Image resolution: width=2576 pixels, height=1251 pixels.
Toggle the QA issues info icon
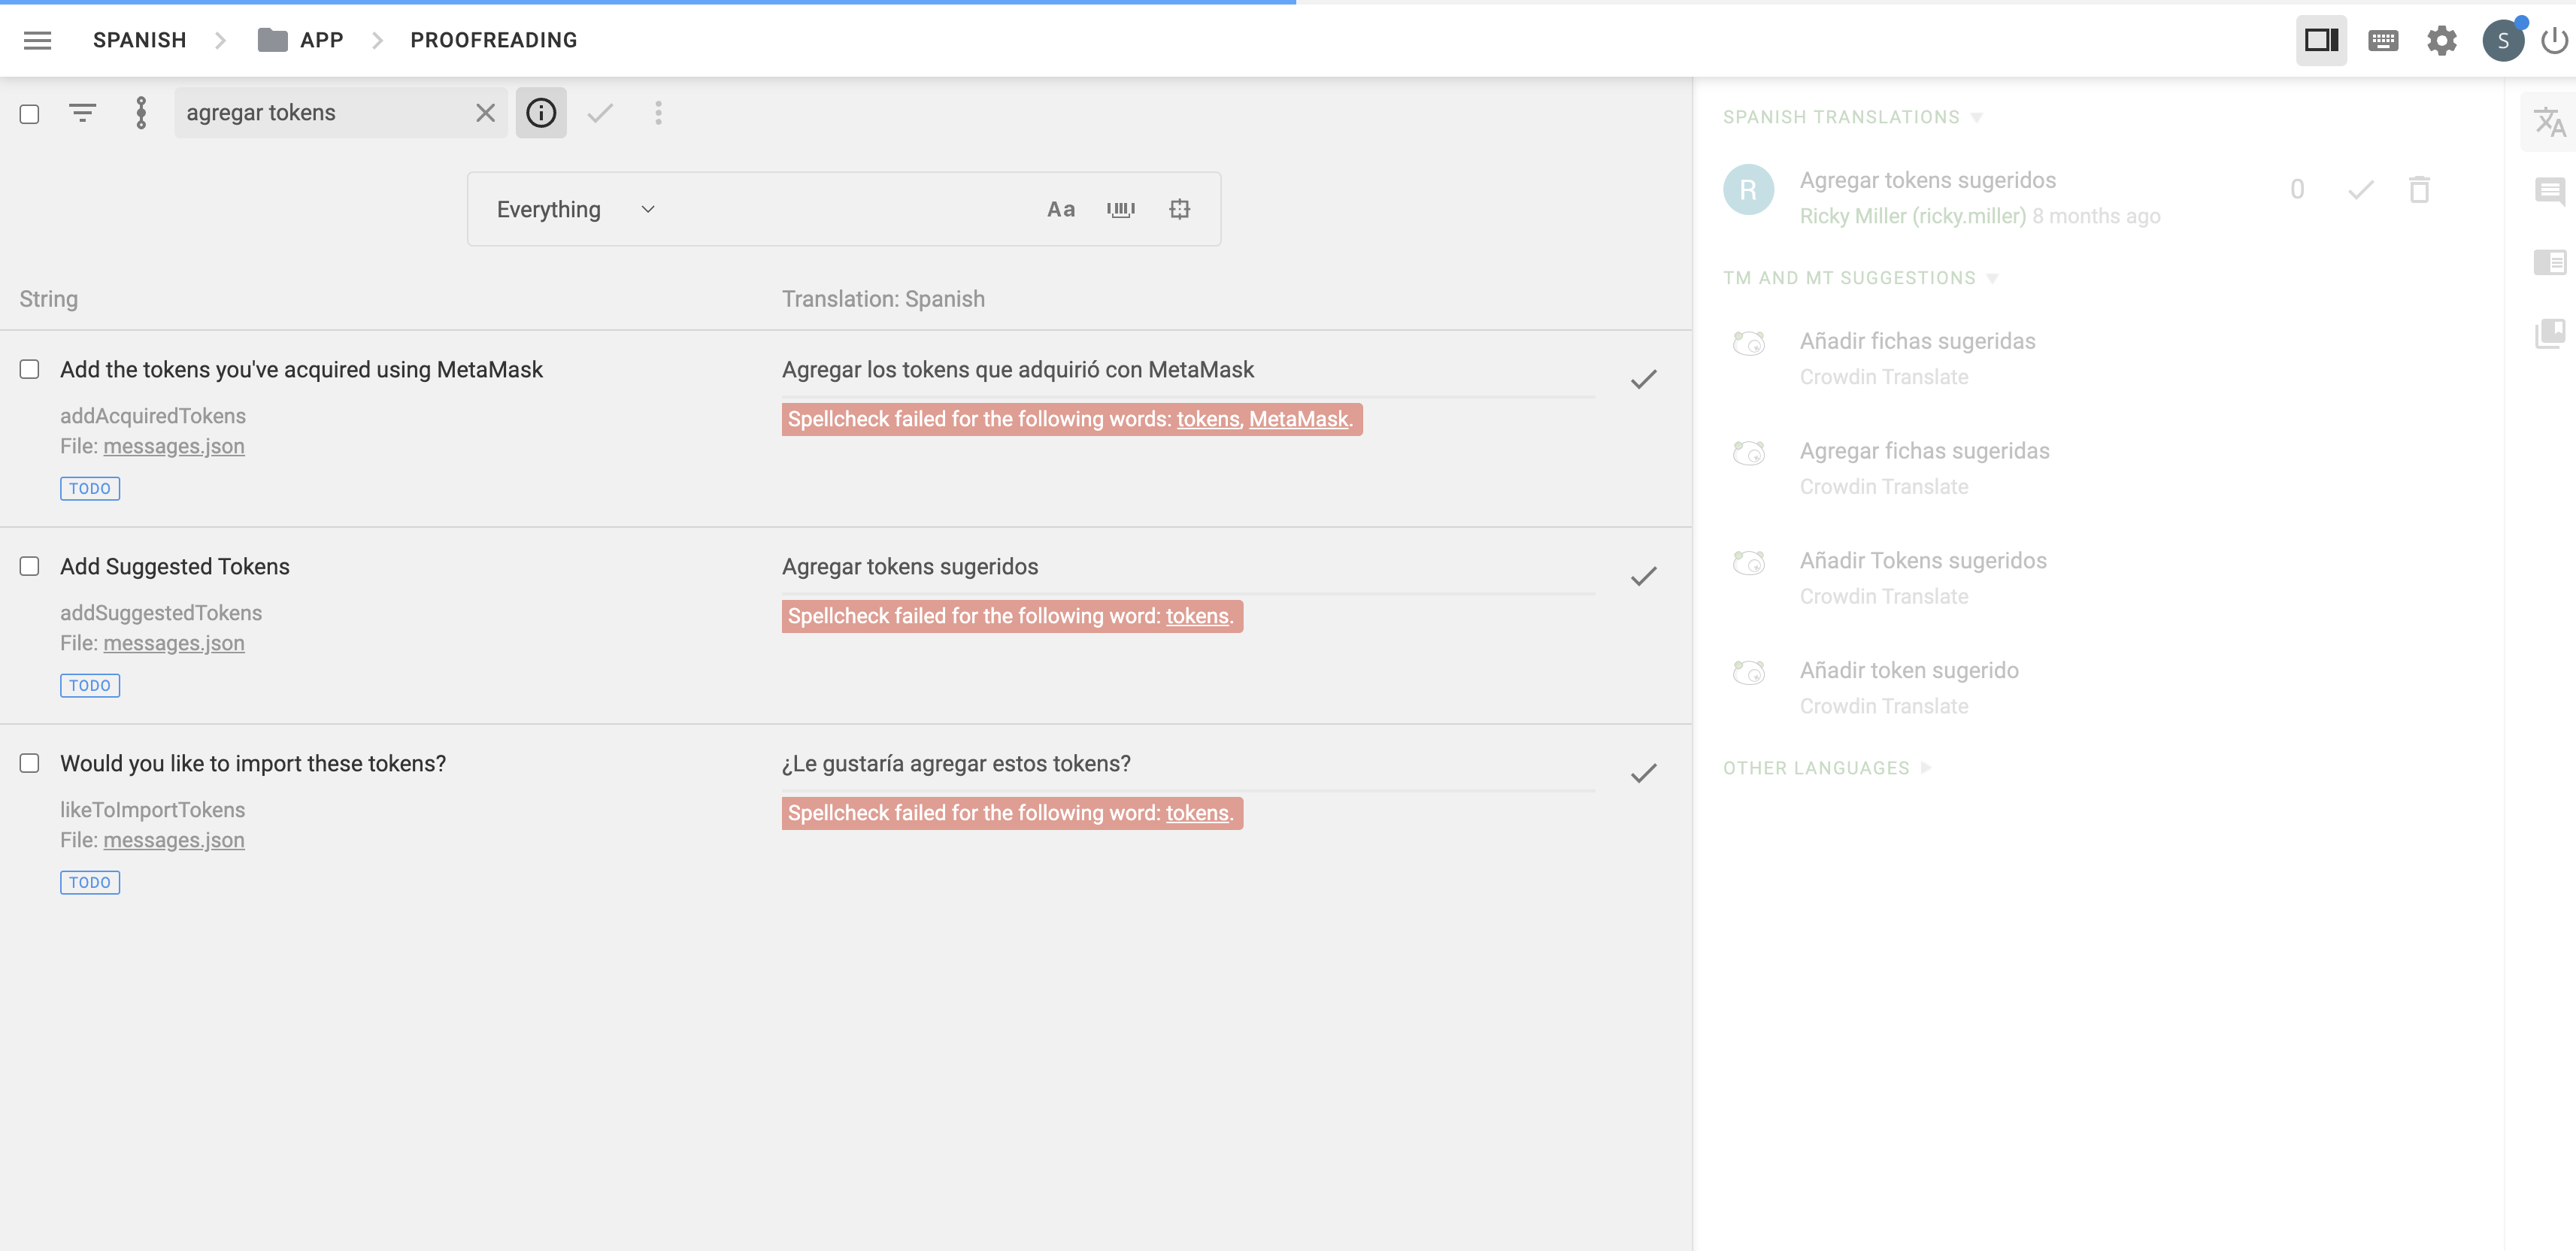tap(541, 113)
